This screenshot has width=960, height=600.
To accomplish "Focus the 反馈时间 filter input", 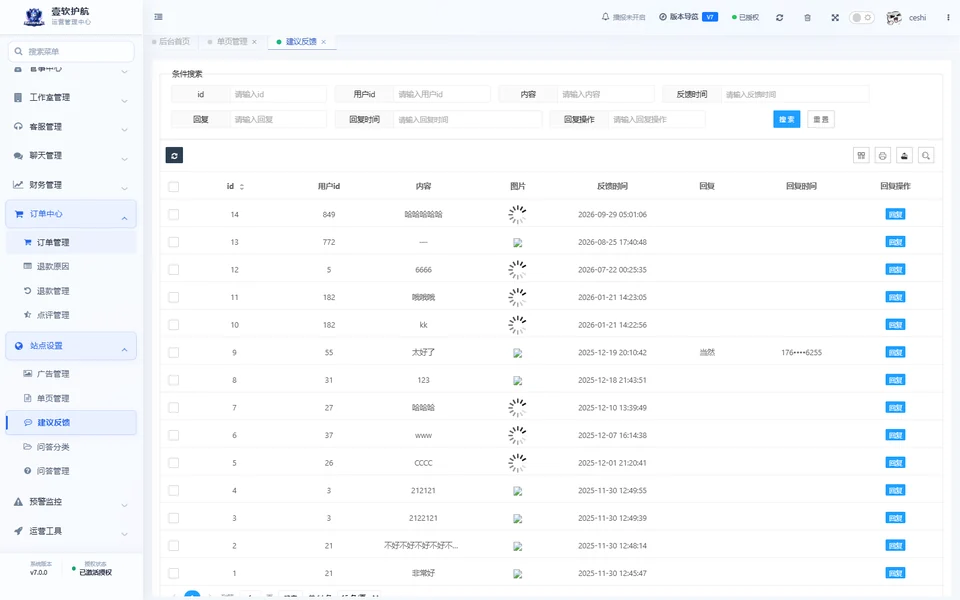I will pyautogui.click(x=795, y=94).
